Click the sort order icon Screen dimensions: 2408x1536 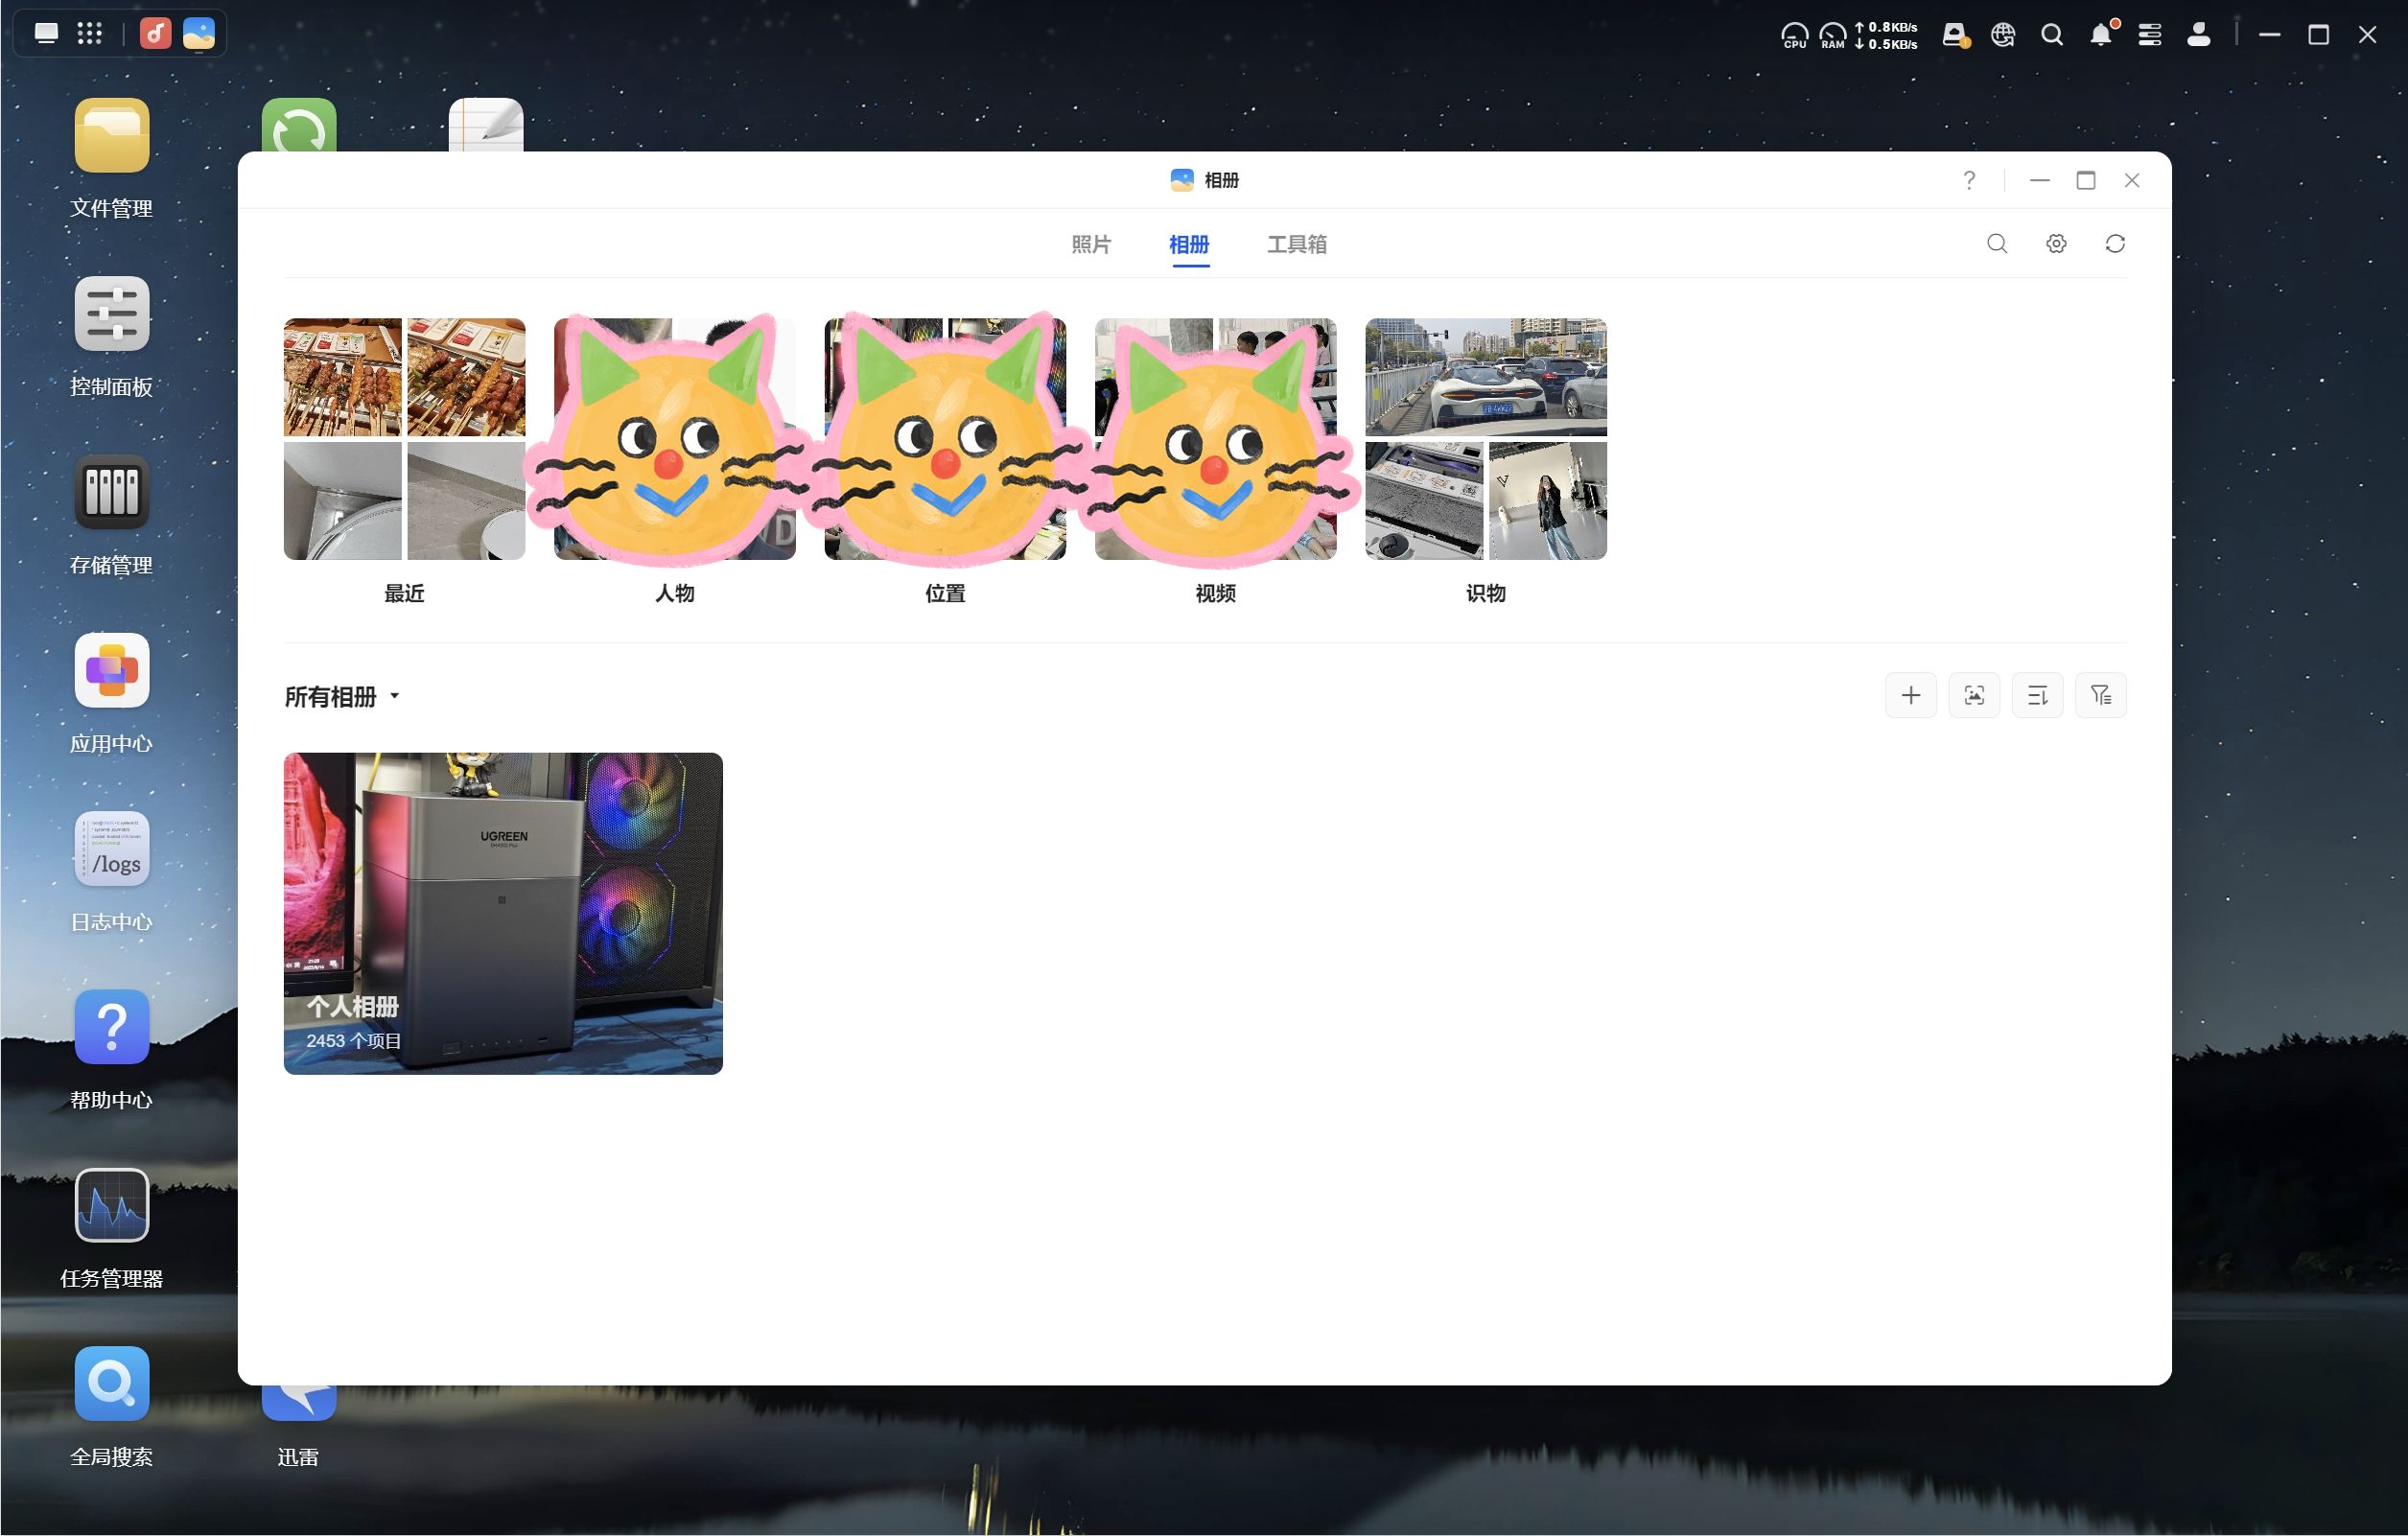tap(2037, 695)
